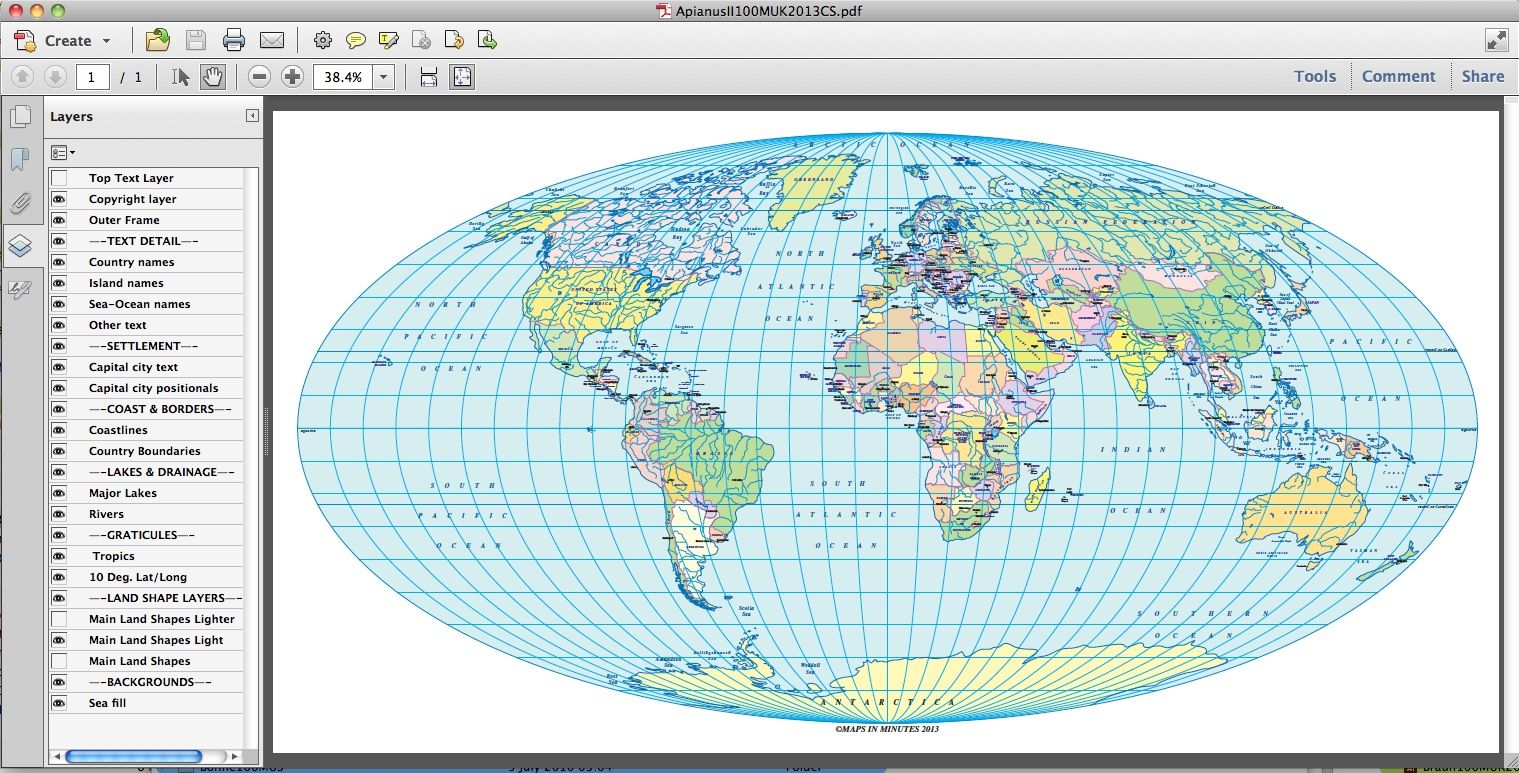Click the Save disk icon
Screen dimensions: 1519x773
(x=196, y=40)
